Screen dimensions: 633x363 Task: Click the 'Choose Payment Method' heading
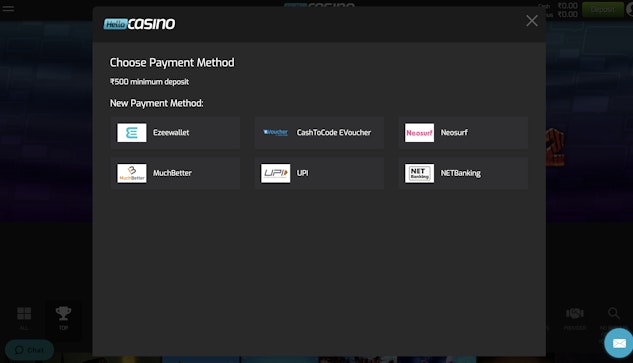tap(172, 63)
